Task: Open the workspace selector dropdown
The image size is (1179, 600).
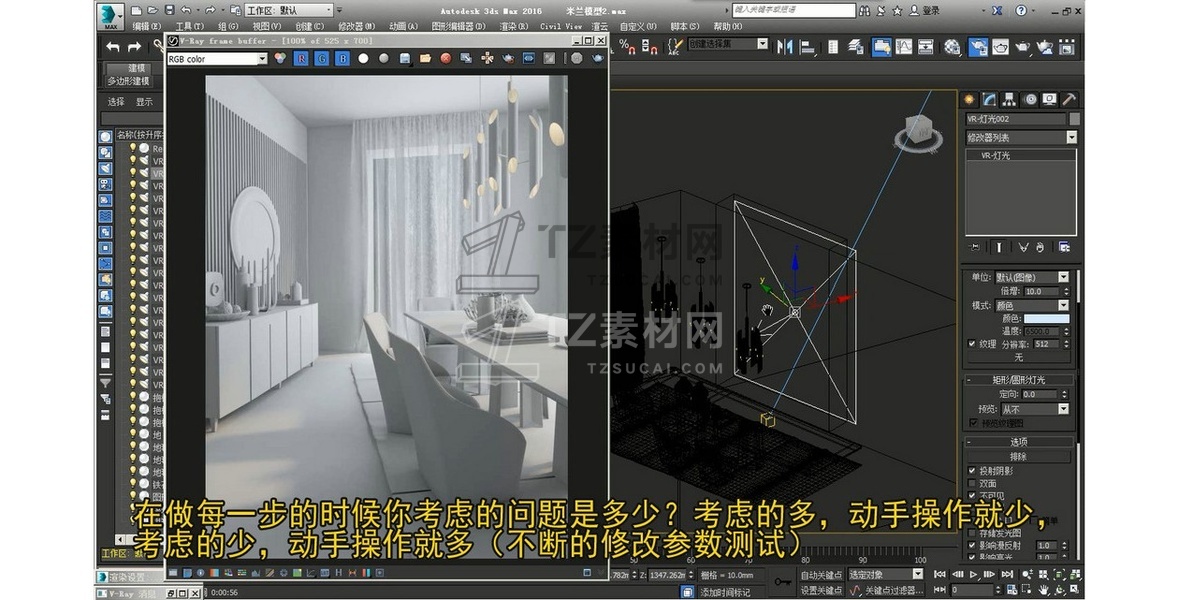Action: pos(289,11)
